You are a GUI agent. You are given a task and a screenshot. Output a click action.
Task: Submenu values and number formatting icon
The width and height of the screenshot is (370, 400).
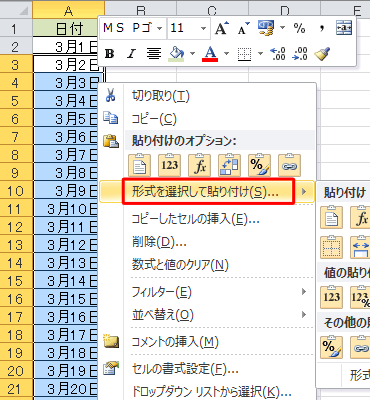(x=360, y=297)
